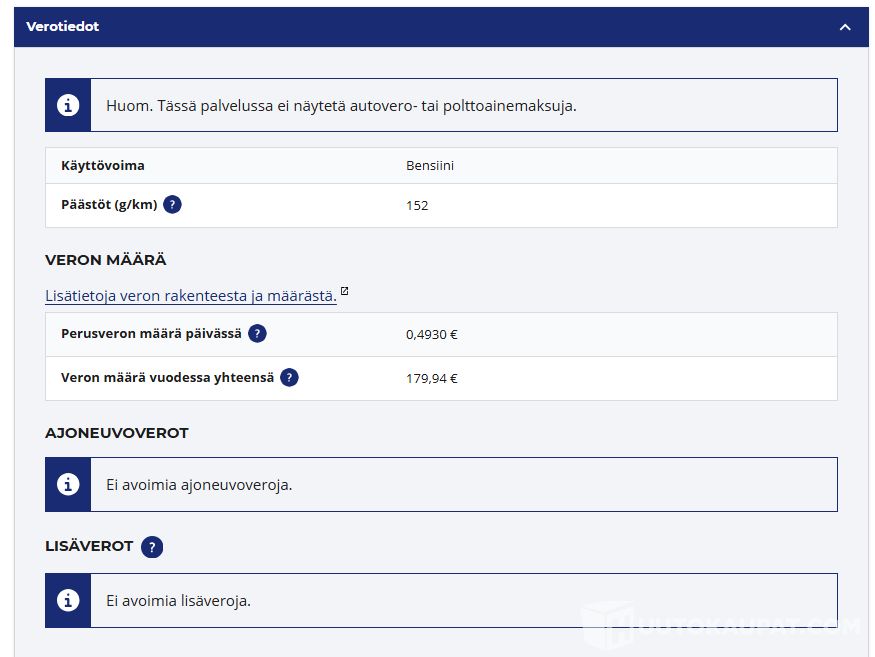Click the VERON MÄÄRÄ heading
Screen dimensions: 875x657
tap(105, 260)
